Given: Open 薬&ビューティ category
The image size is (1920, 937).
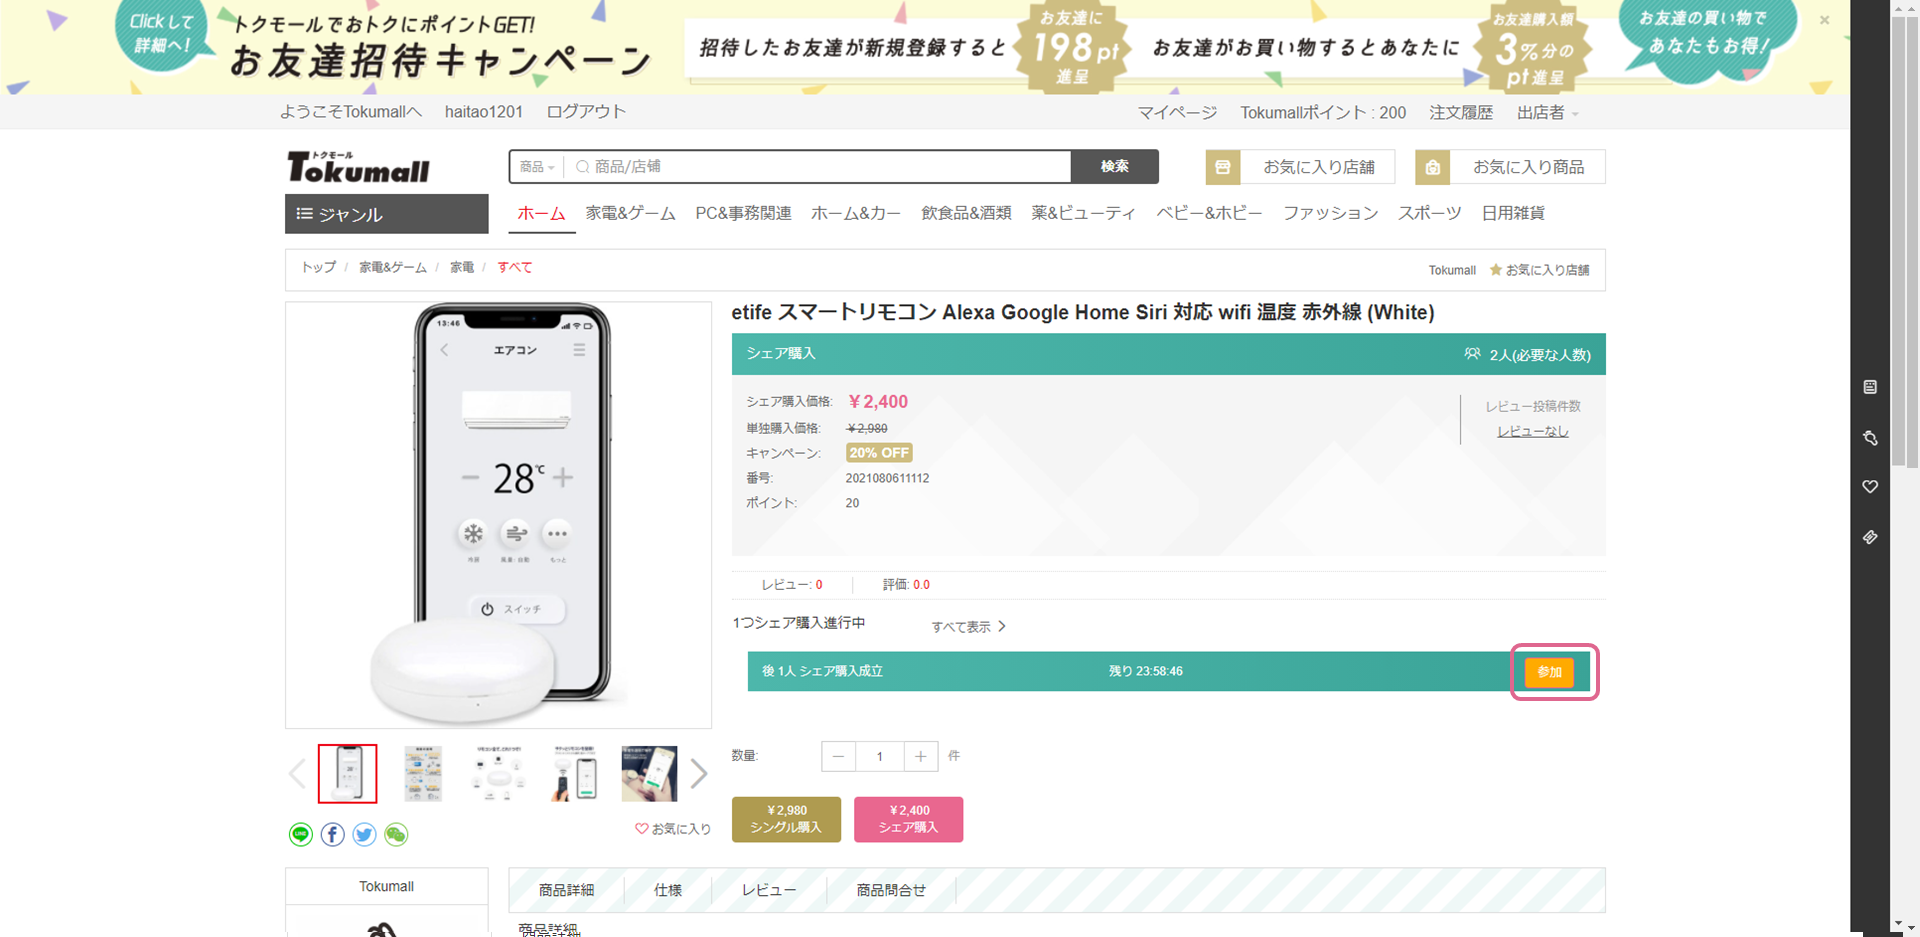Looking at the screenshot, I should point(1084,213).
